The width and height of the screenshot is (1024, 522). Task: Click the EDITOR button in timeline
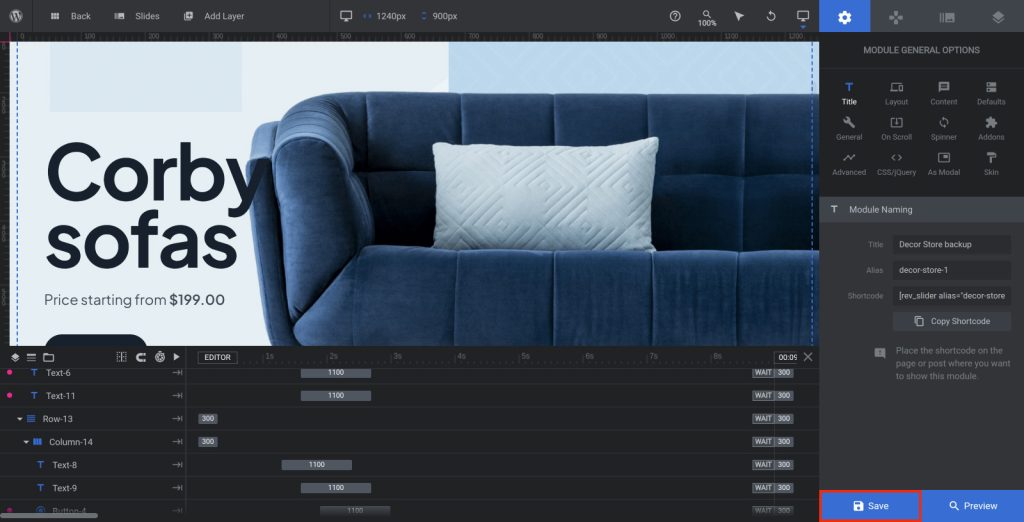click(x=217, y=357)
